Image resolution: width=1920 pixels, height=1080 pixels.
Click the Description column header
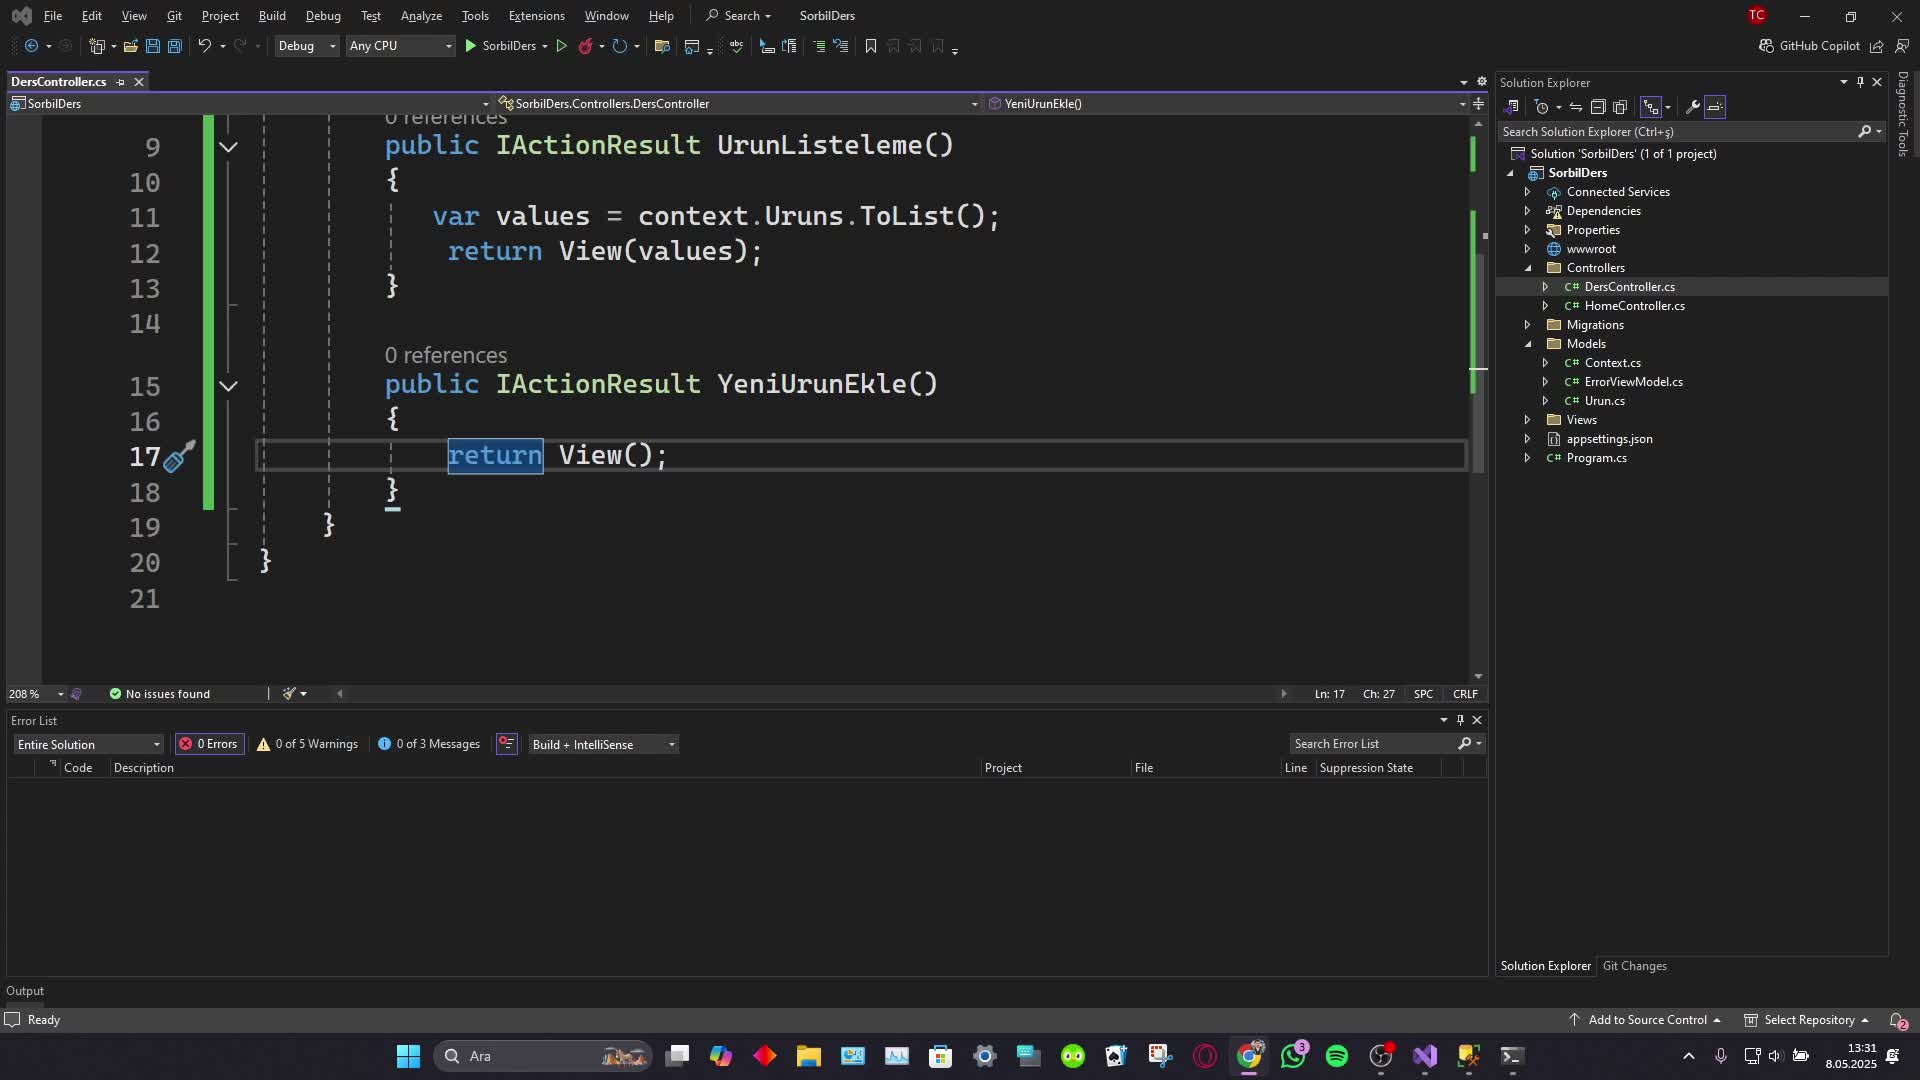point(143,768)
